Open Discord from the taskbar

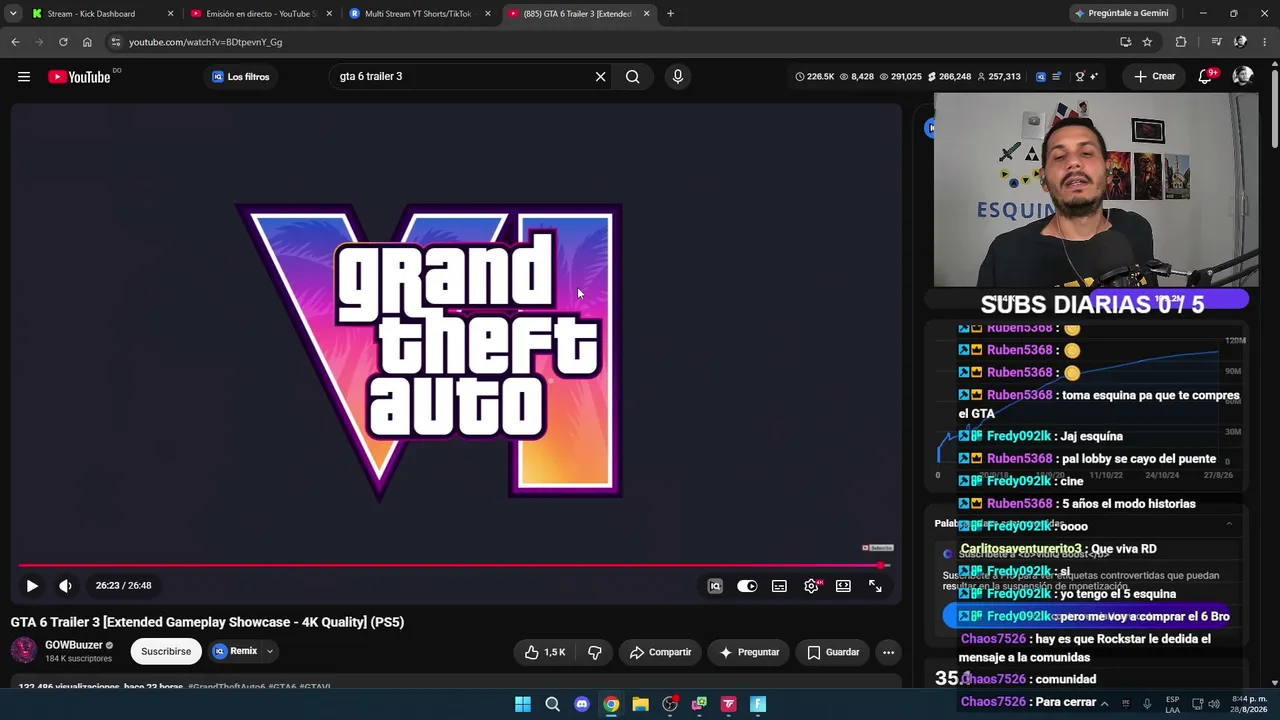pos(582,704)
